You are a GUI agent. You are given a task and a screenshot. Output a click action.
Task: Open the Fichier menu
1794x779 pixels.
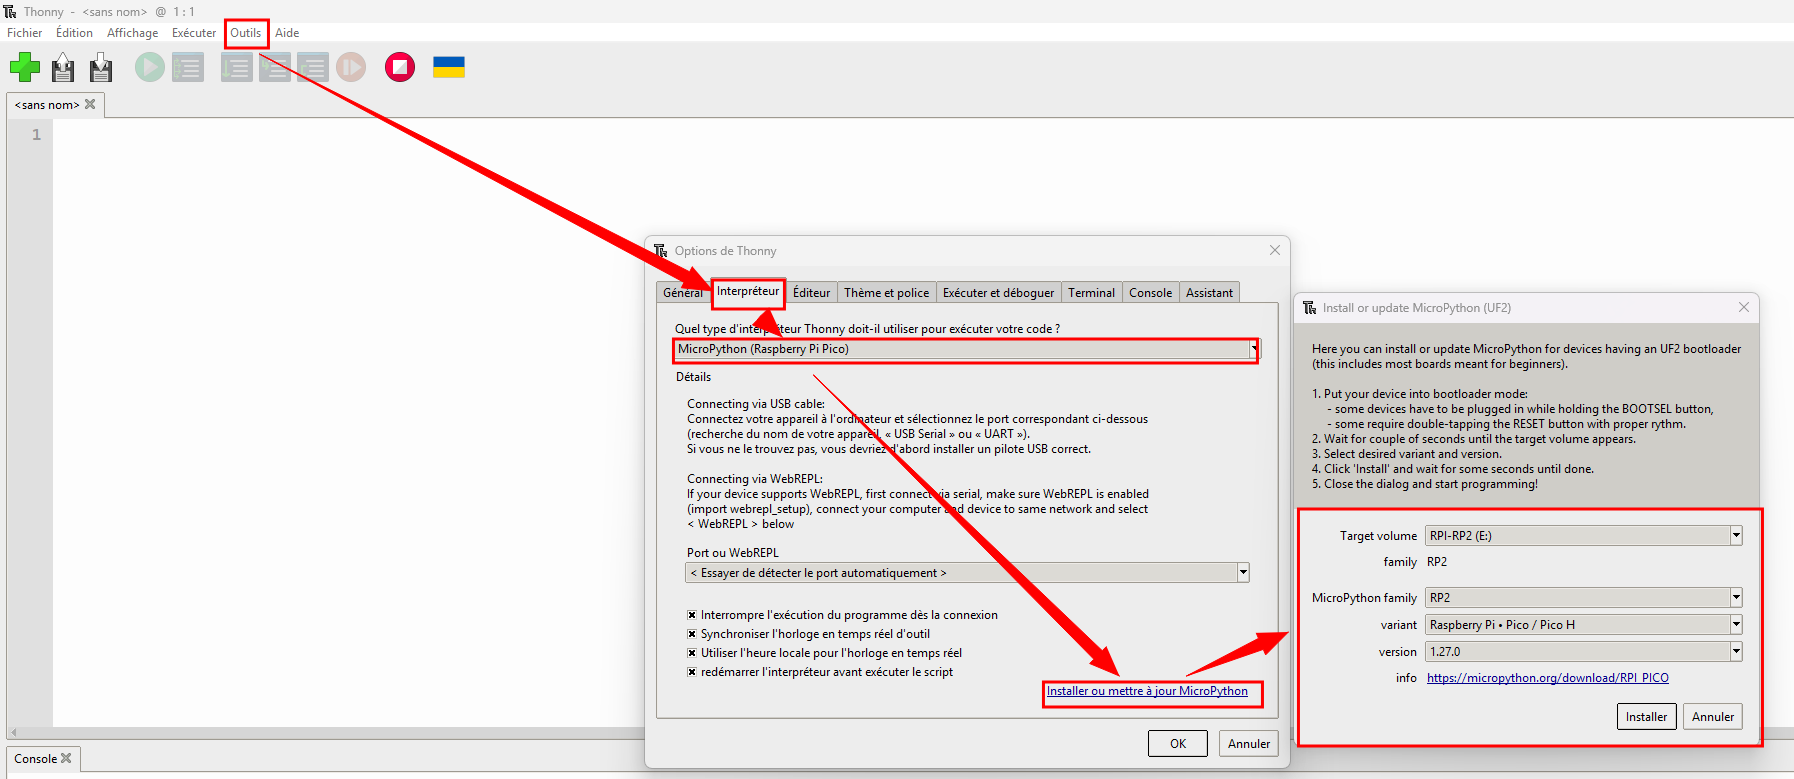coord(25,33)
